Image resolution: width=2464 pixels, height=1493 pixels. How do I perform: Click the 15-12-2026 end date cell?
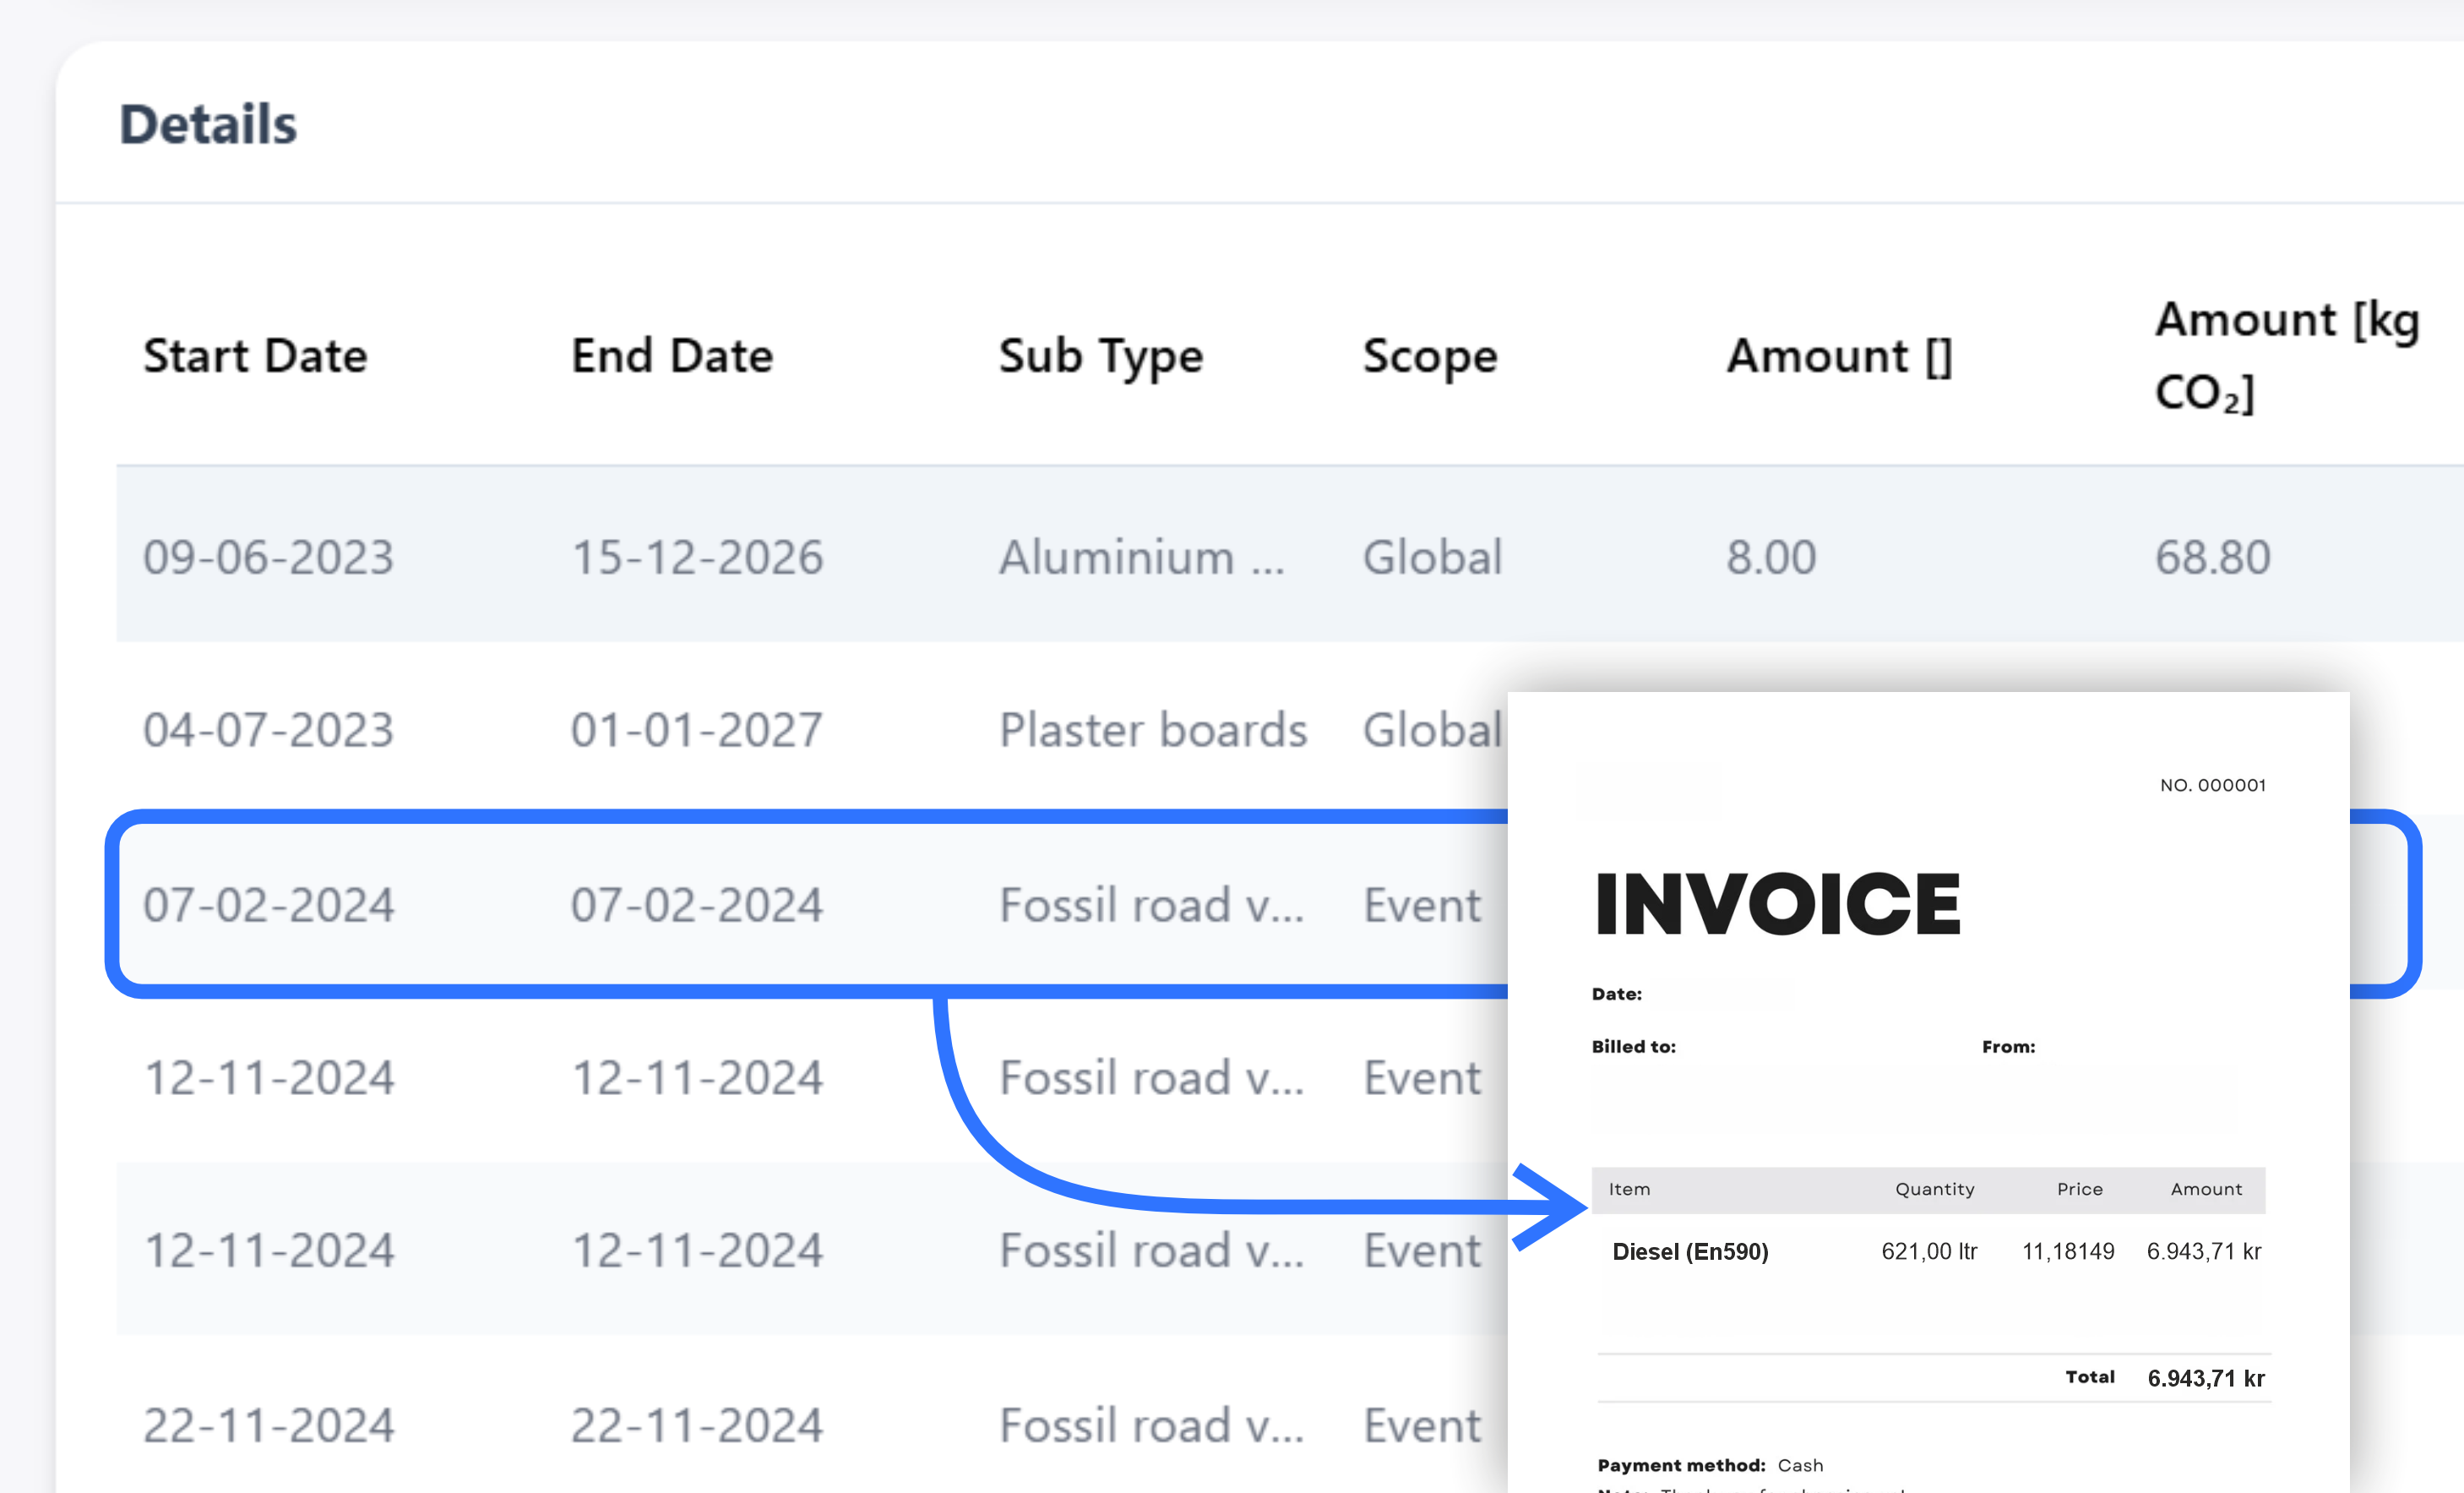click(x=696, y=557)
